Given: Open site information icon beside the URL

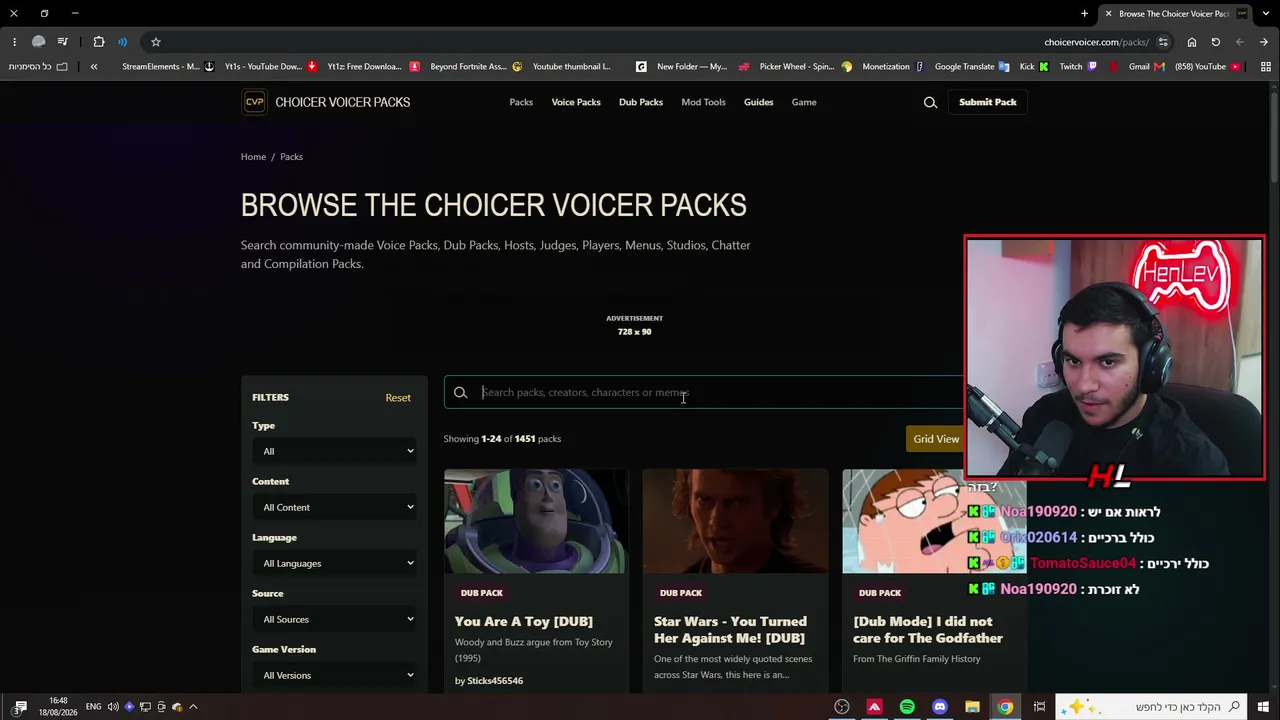Looking at the screenshot, I should [1163, 42].
